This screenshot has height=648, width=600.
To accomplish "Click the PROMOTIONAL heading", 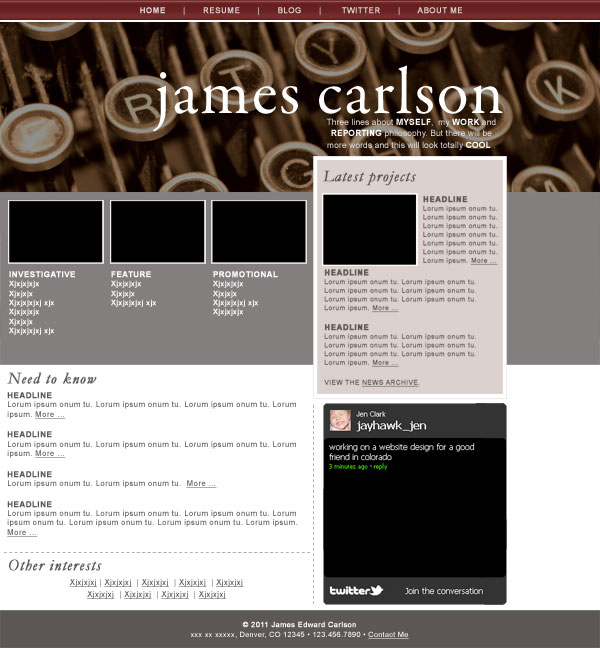I will click(x=245, y=274).
